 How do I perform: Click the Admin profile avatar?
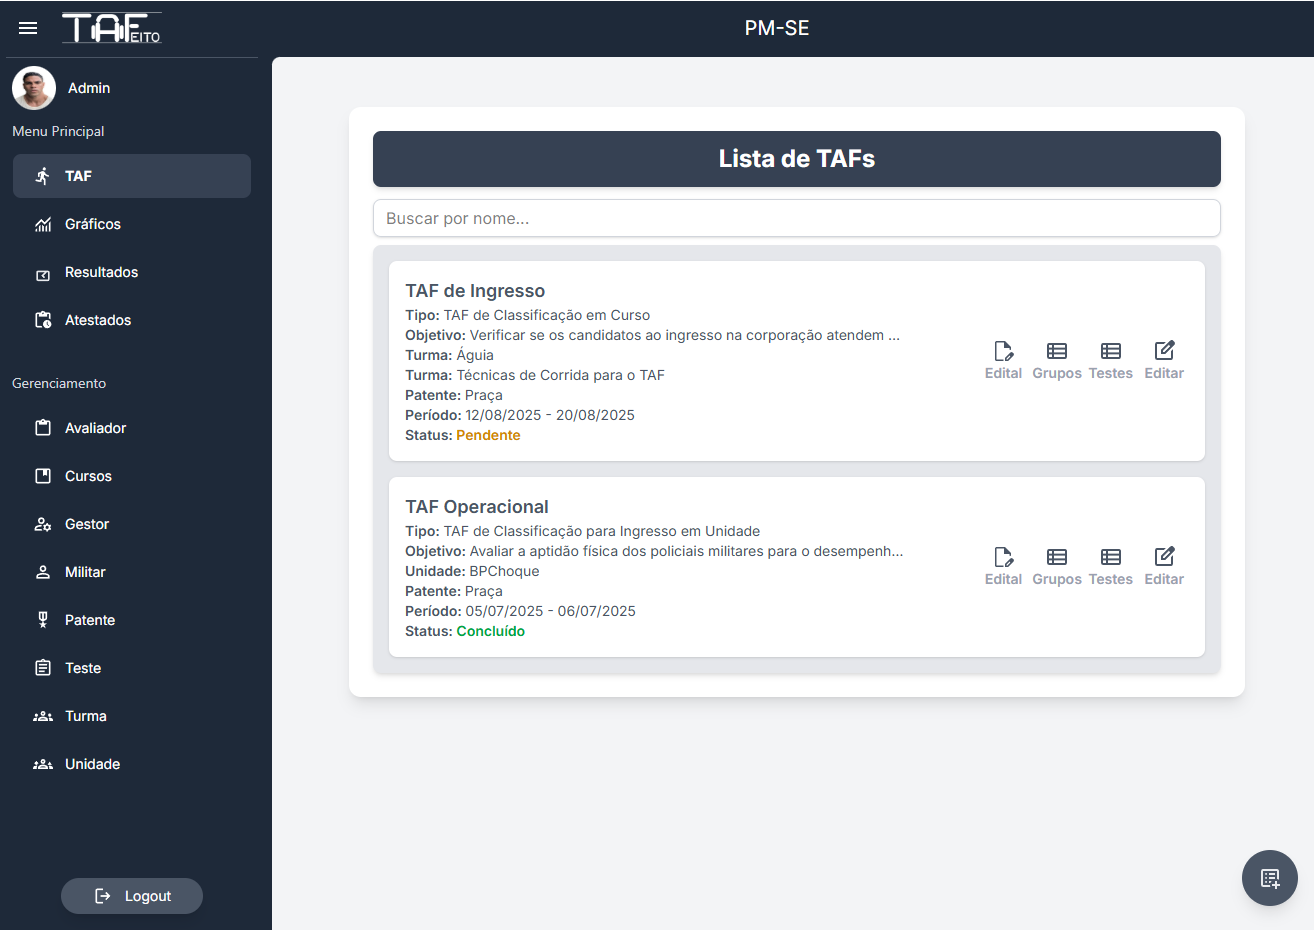pos(34,88)
